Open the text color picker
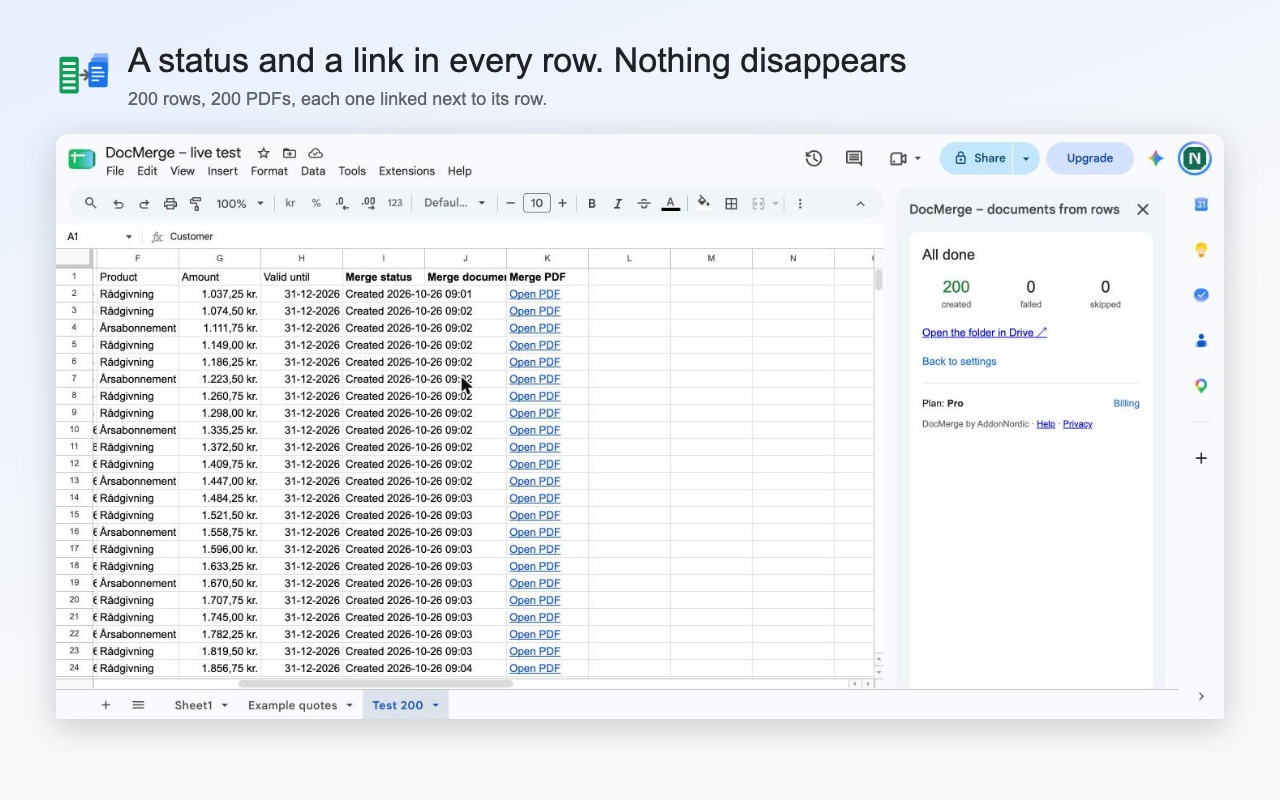Screen dimensions: 1280x800 671,203
